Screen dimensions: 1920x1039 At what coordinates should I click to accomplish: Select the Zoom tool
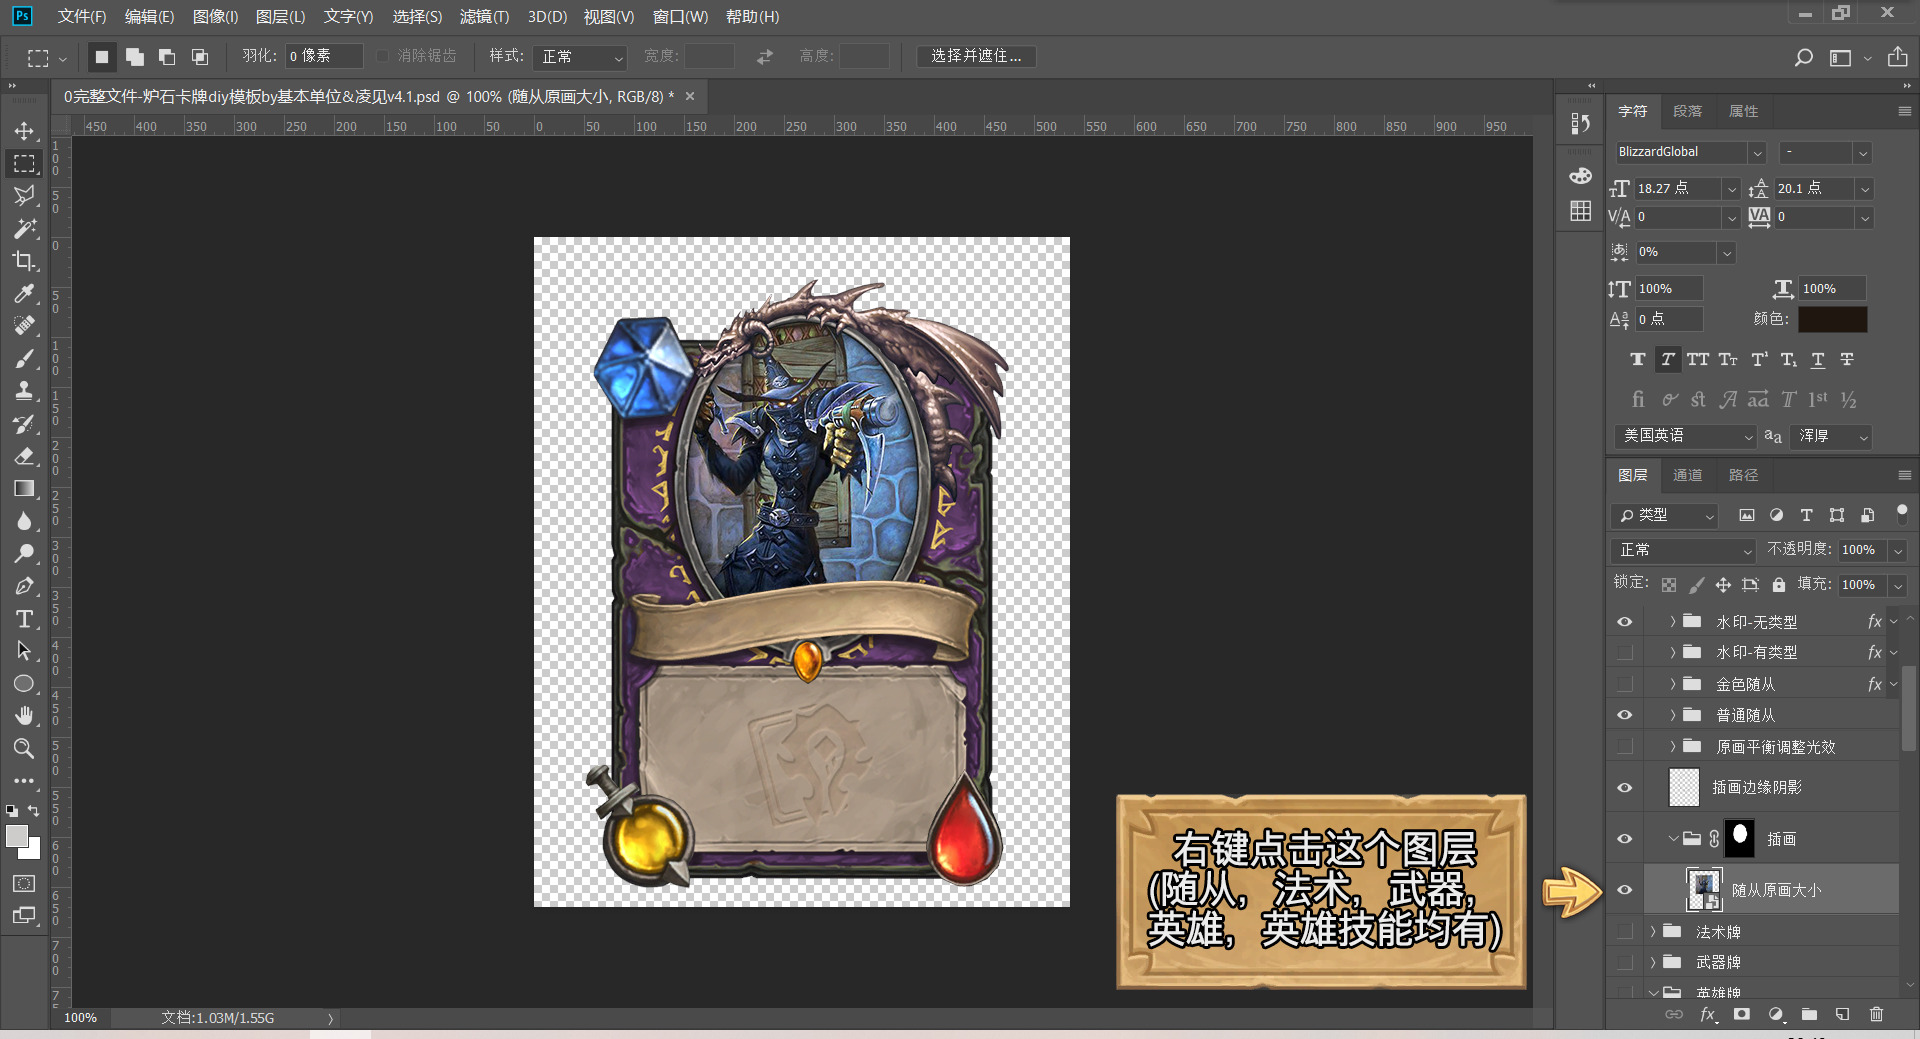coord(24,748)
